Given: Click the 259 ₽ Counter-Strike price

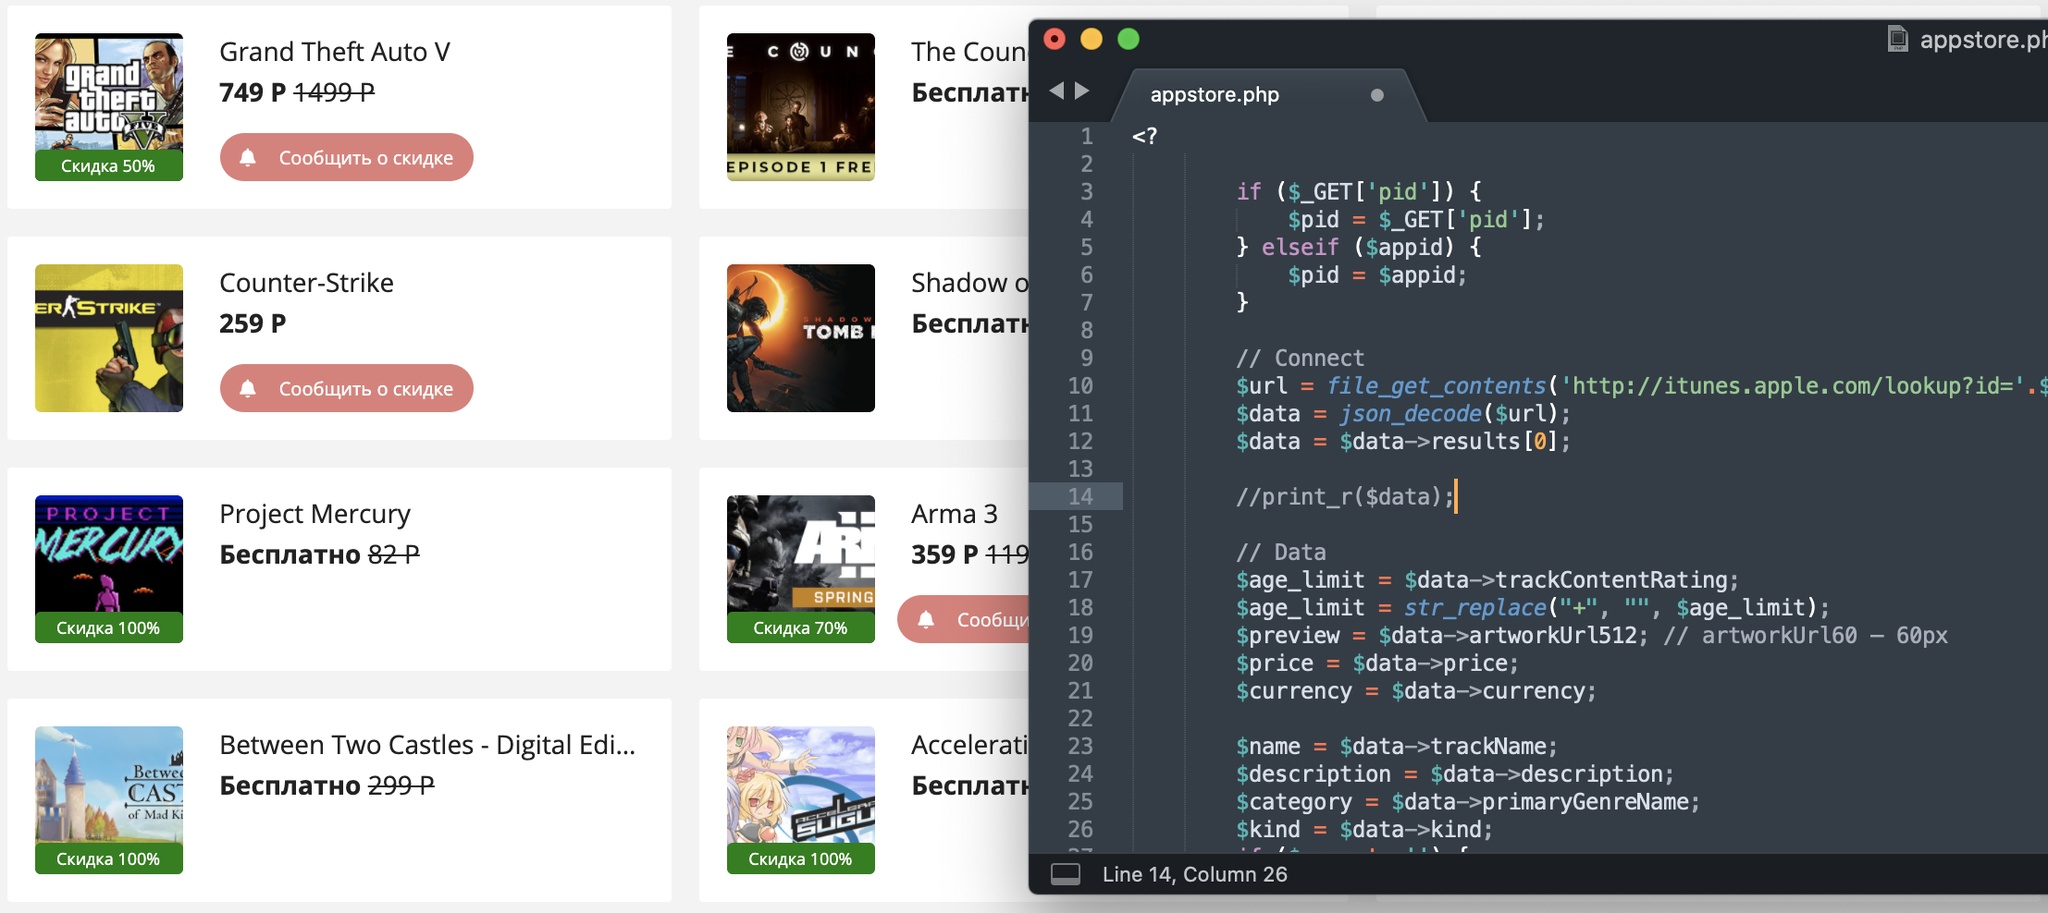Looking at the screenshot, I should tap(253, 323).
